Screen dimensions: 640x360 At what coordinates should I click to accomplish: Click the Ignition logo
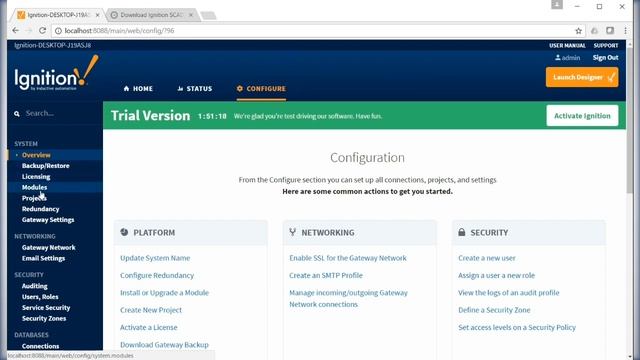tap(56, 73)
